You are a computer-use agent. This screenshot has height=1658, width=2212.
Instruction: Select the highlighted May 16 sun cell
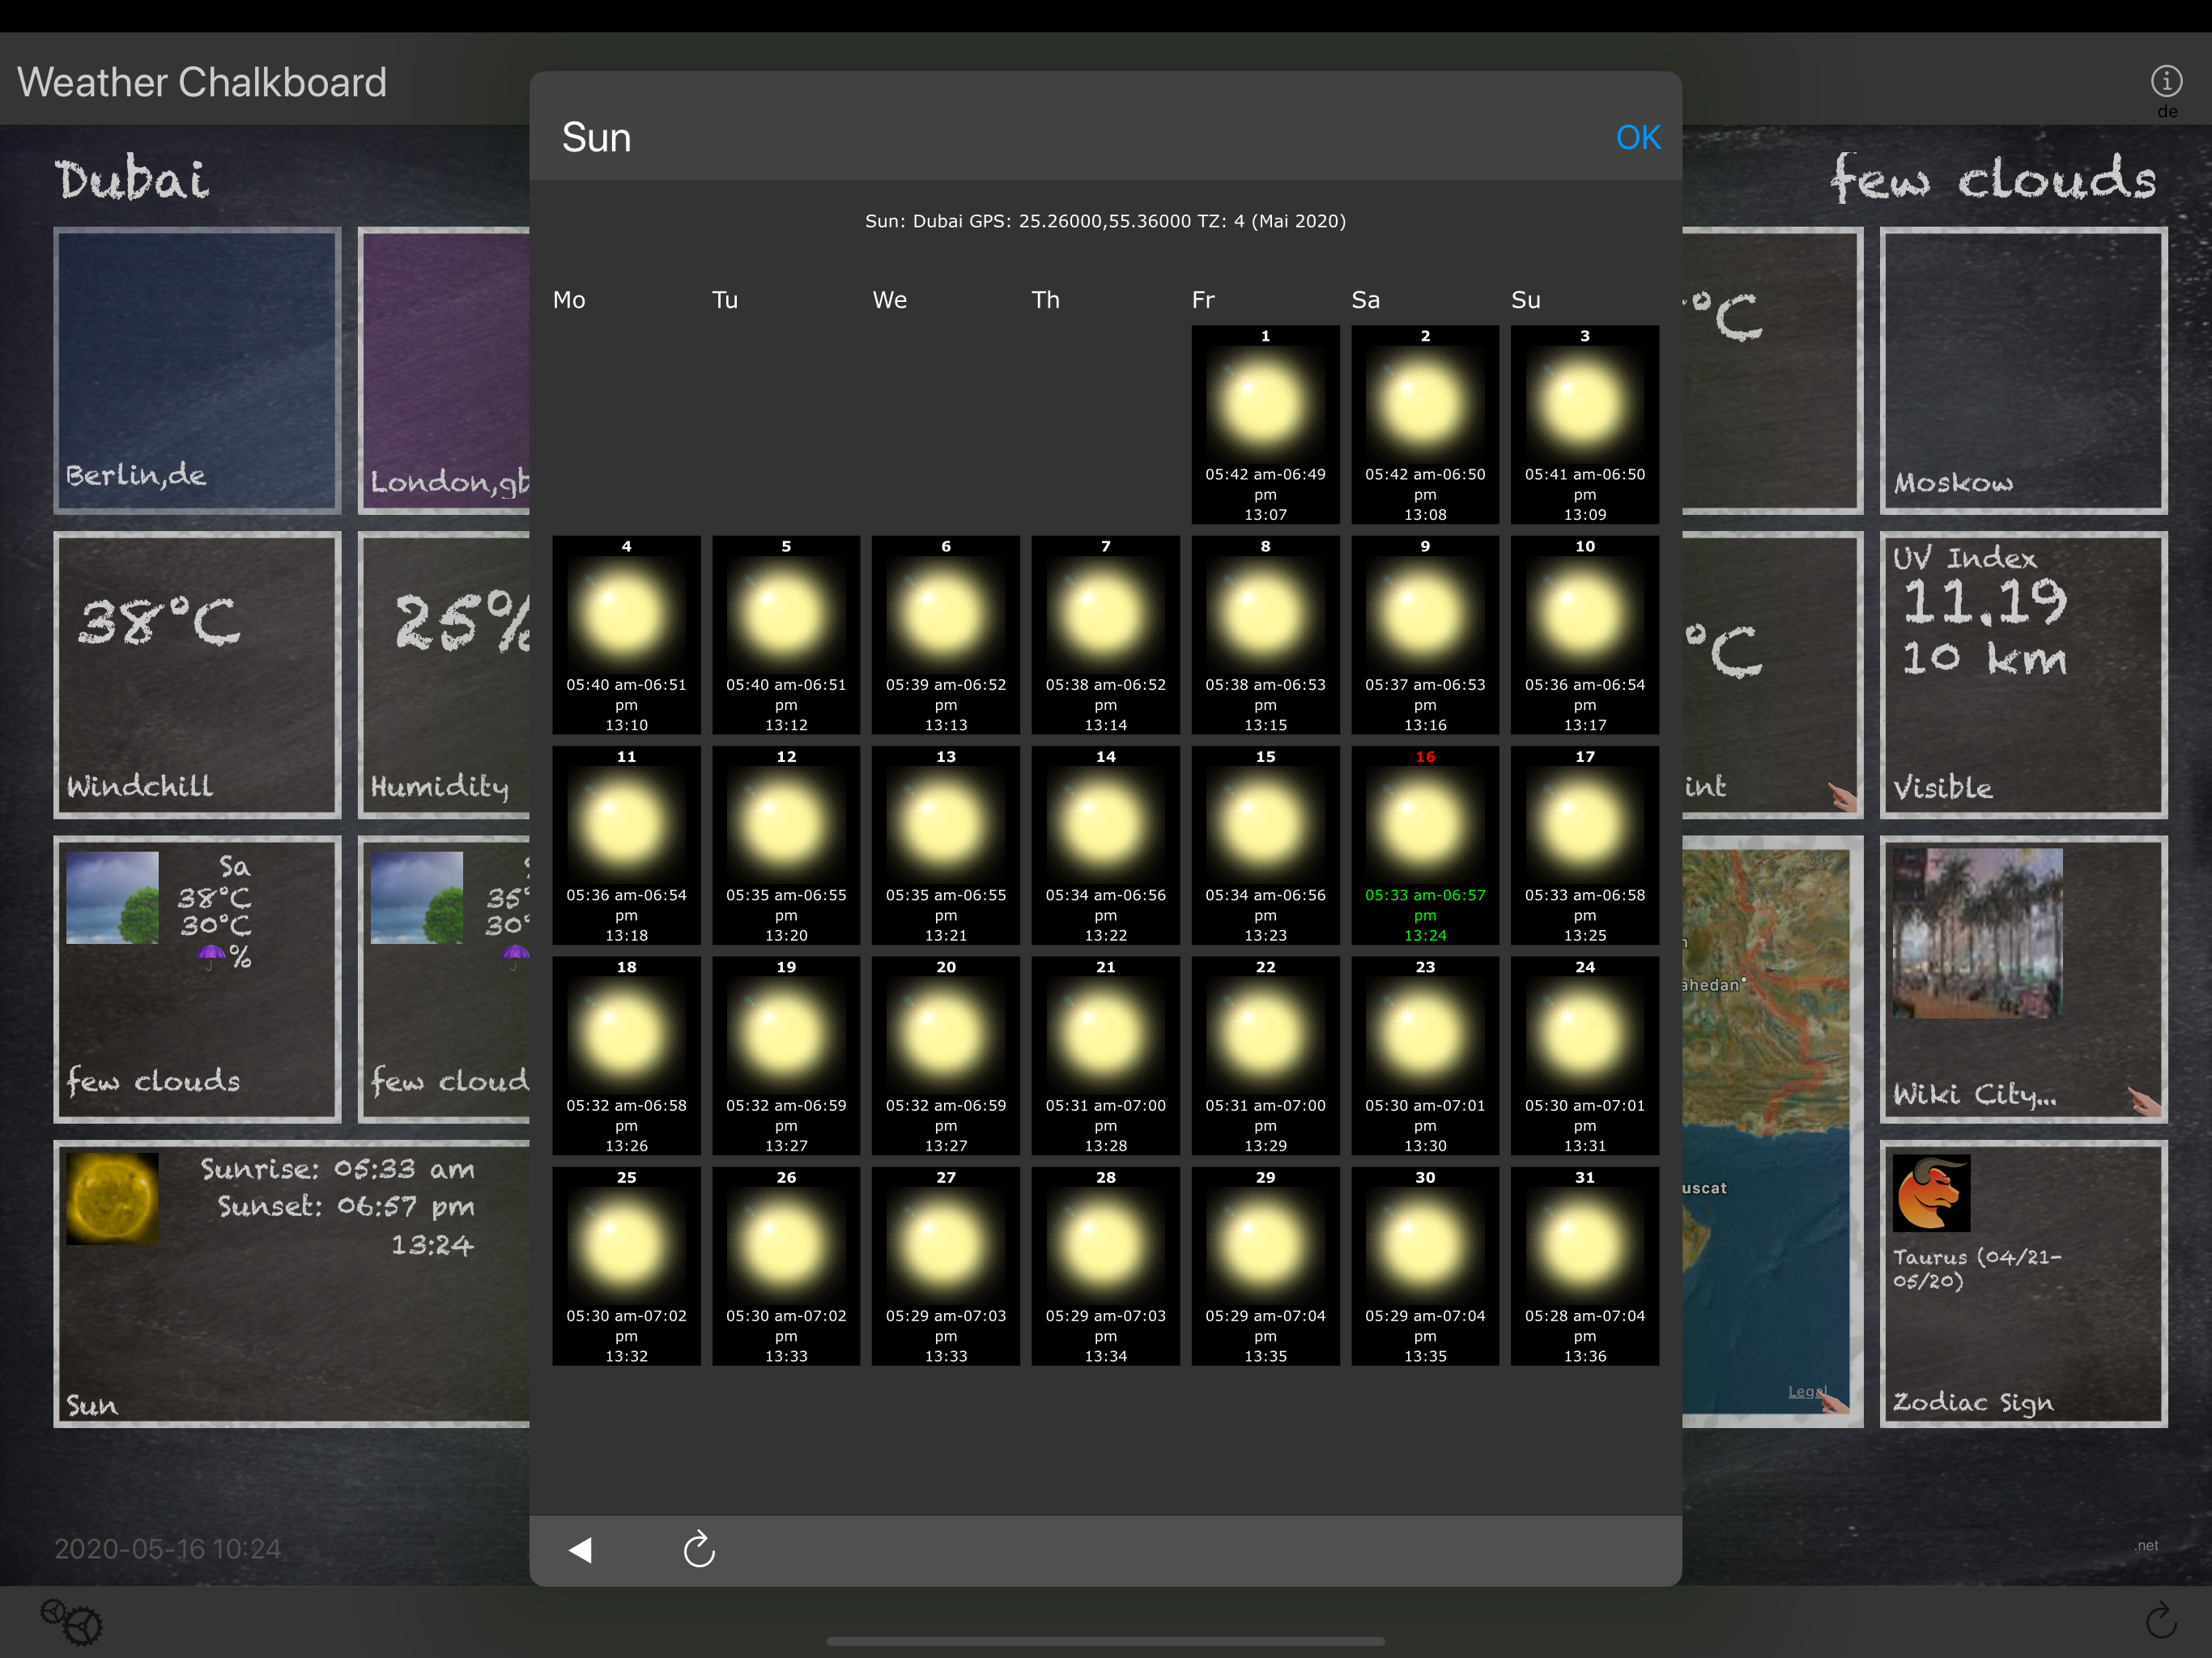(1424, 845)
